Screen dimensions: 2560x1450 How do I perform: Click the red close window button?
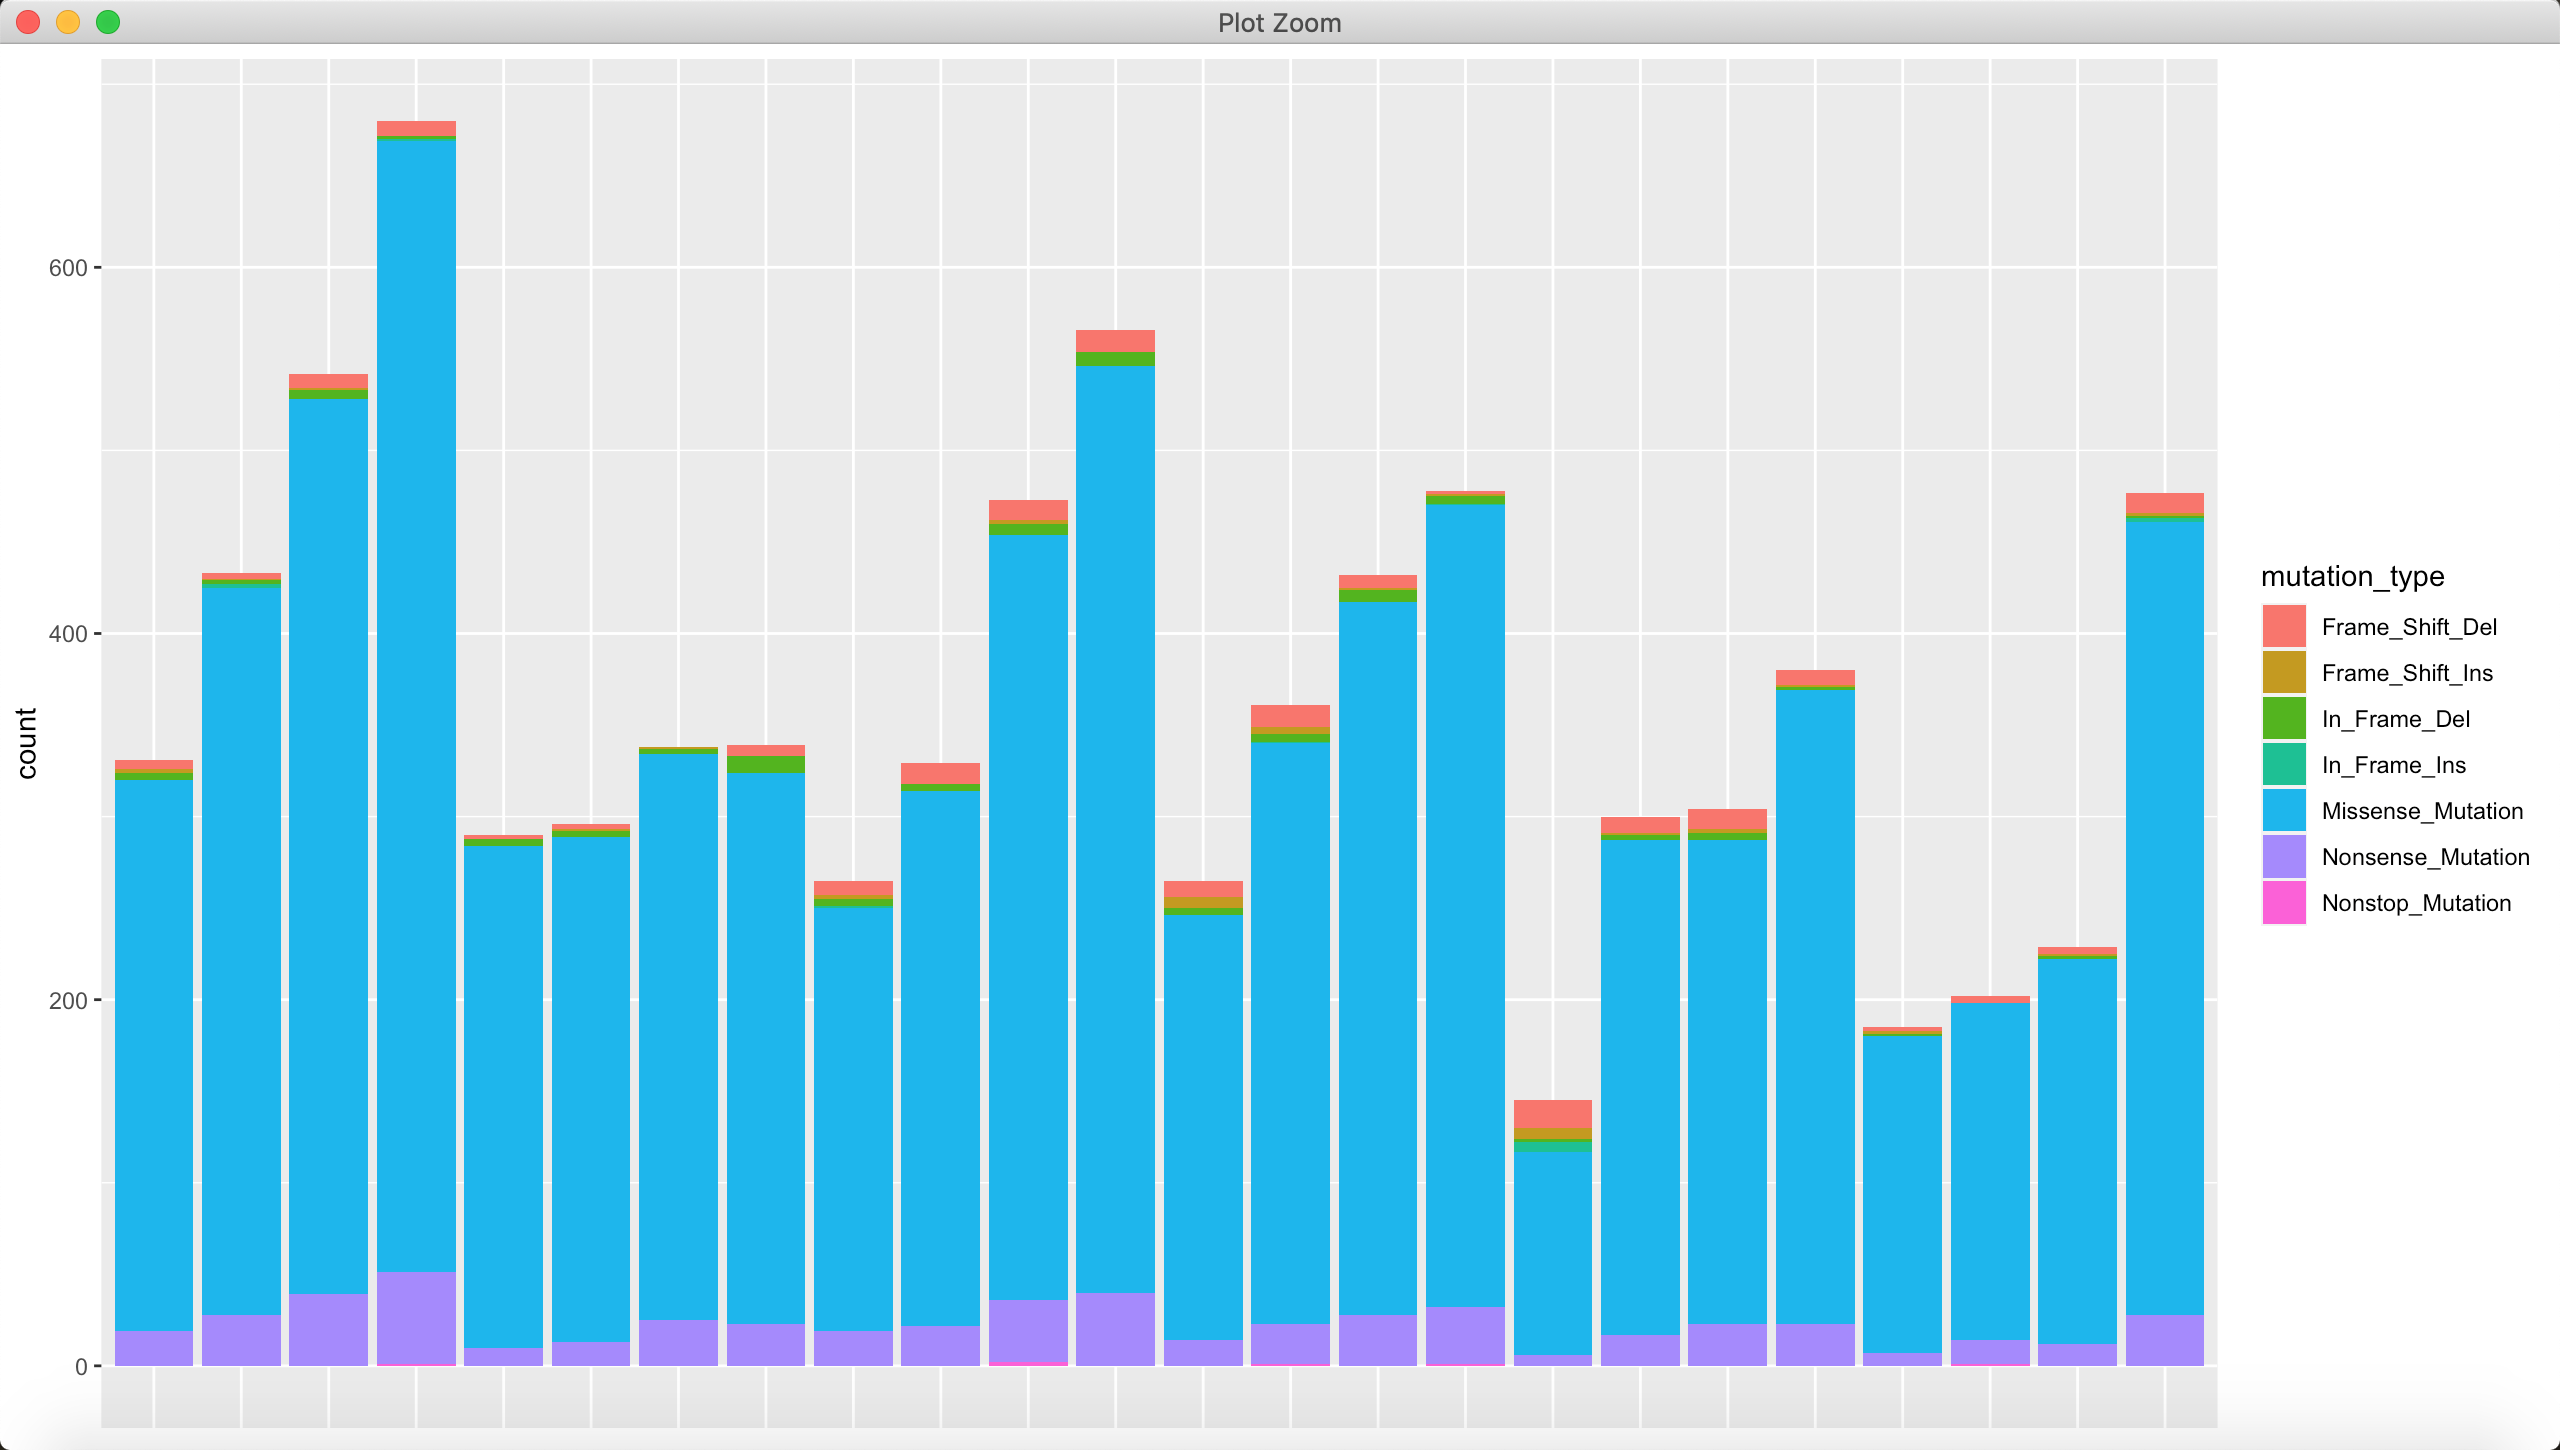[x=28, y=22]
